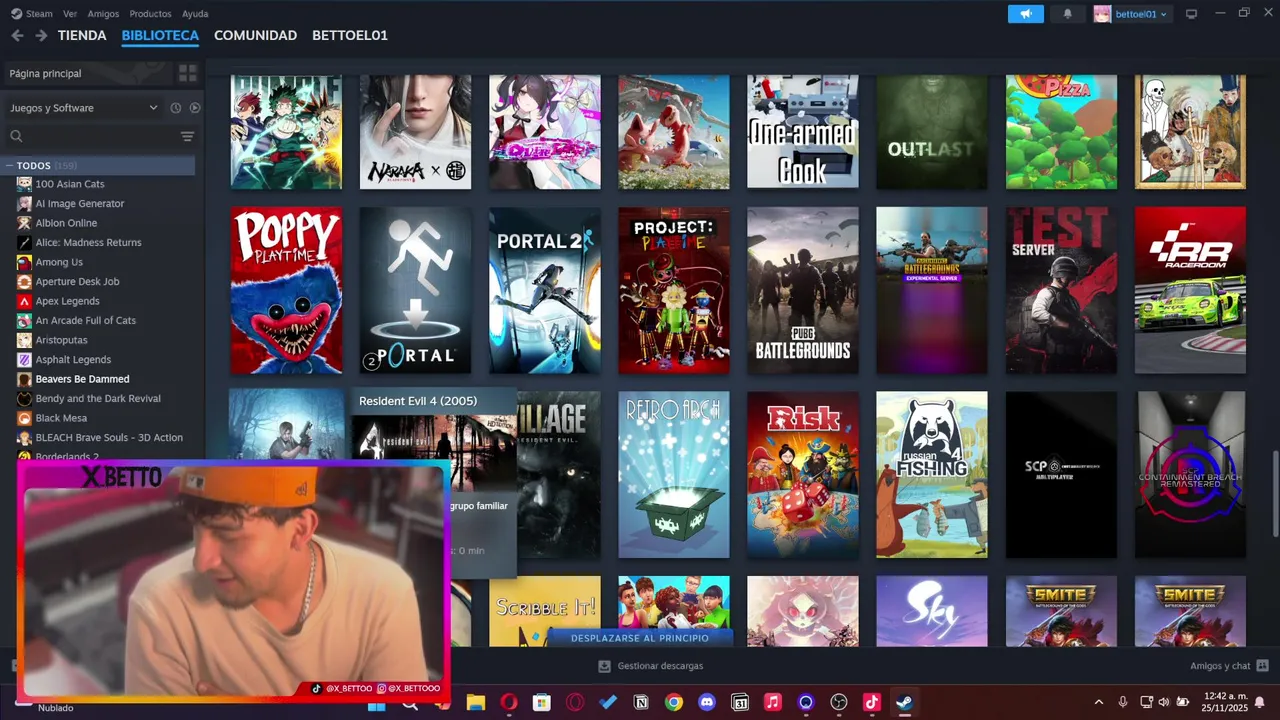Switch to the TIENDA tab
This screenshot has height=720, width=1280.
coord(82,35)
